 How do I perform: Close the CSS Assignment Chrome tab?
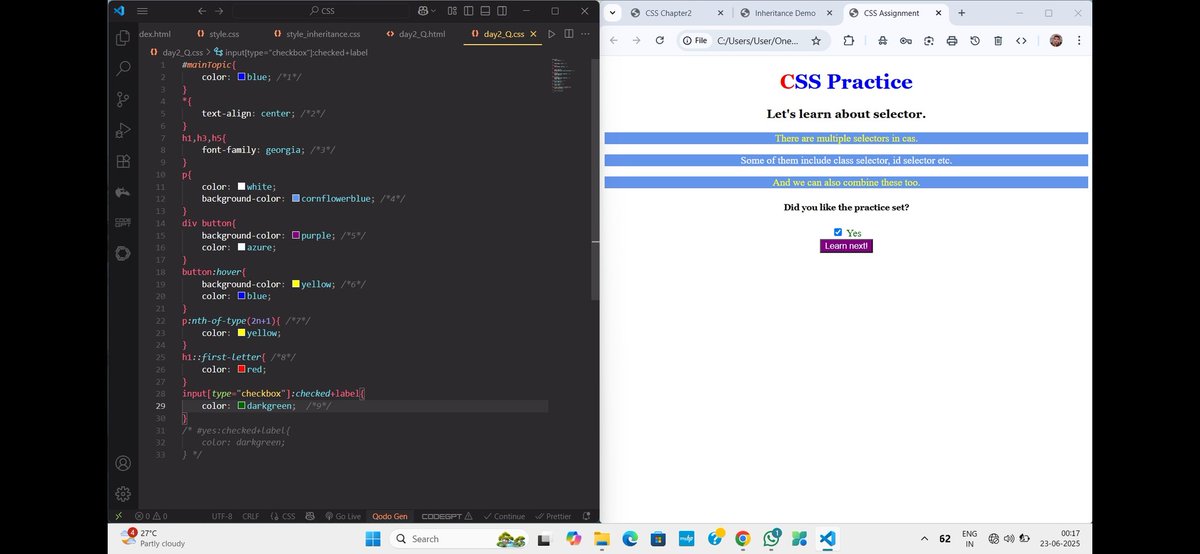coord(936,13)
